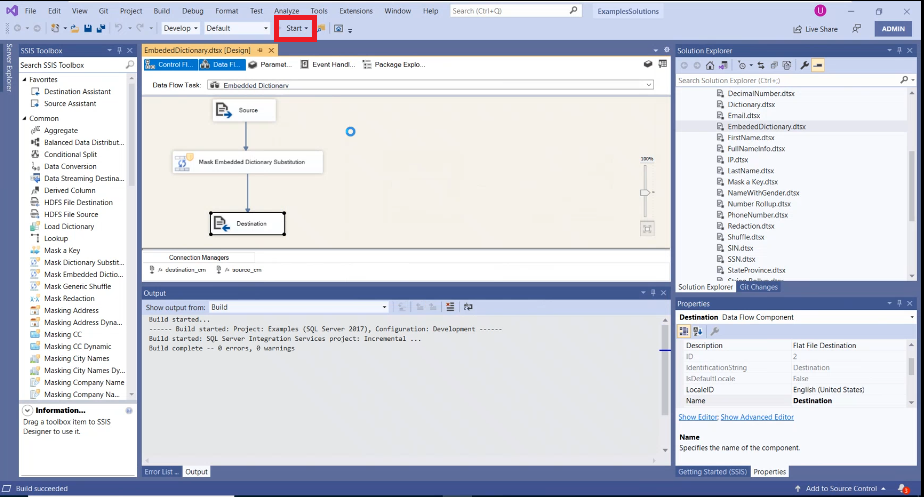Select the Source component in data flow
The height and width of the screenshot is (497, 924).
(244, 110)
